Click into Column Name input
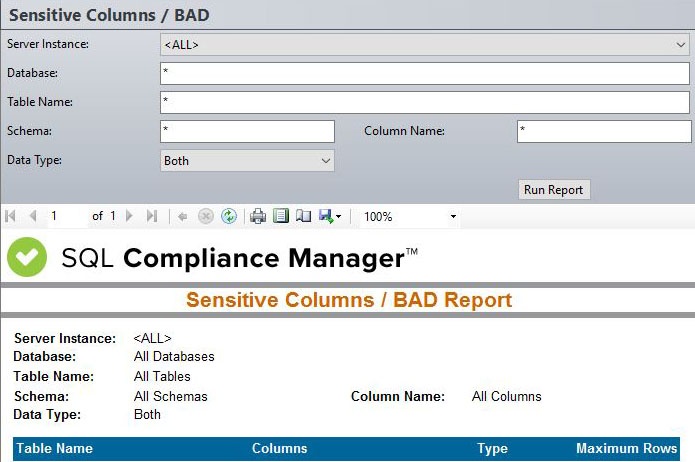The height and width of the screenshot is (462, 695). [603, 131]
